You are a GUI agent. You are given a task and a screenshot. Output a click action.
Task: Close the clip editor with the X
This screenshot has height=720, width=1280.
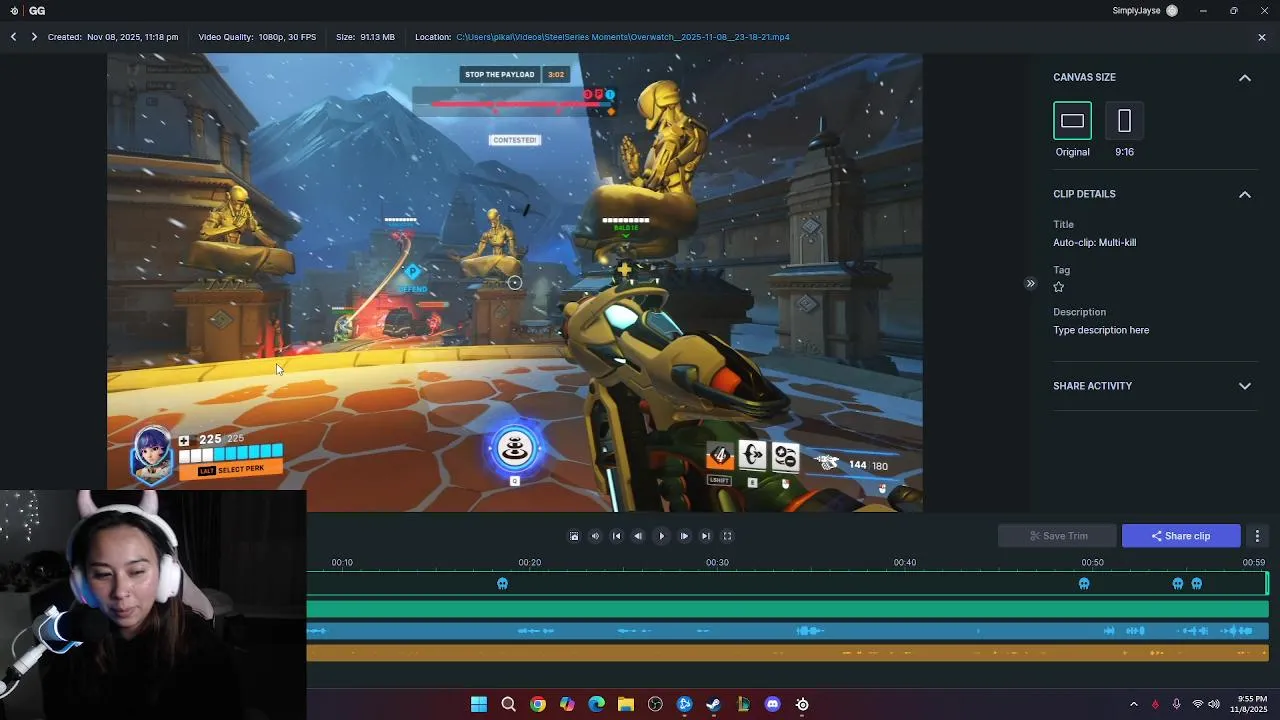pos(1262,37)
